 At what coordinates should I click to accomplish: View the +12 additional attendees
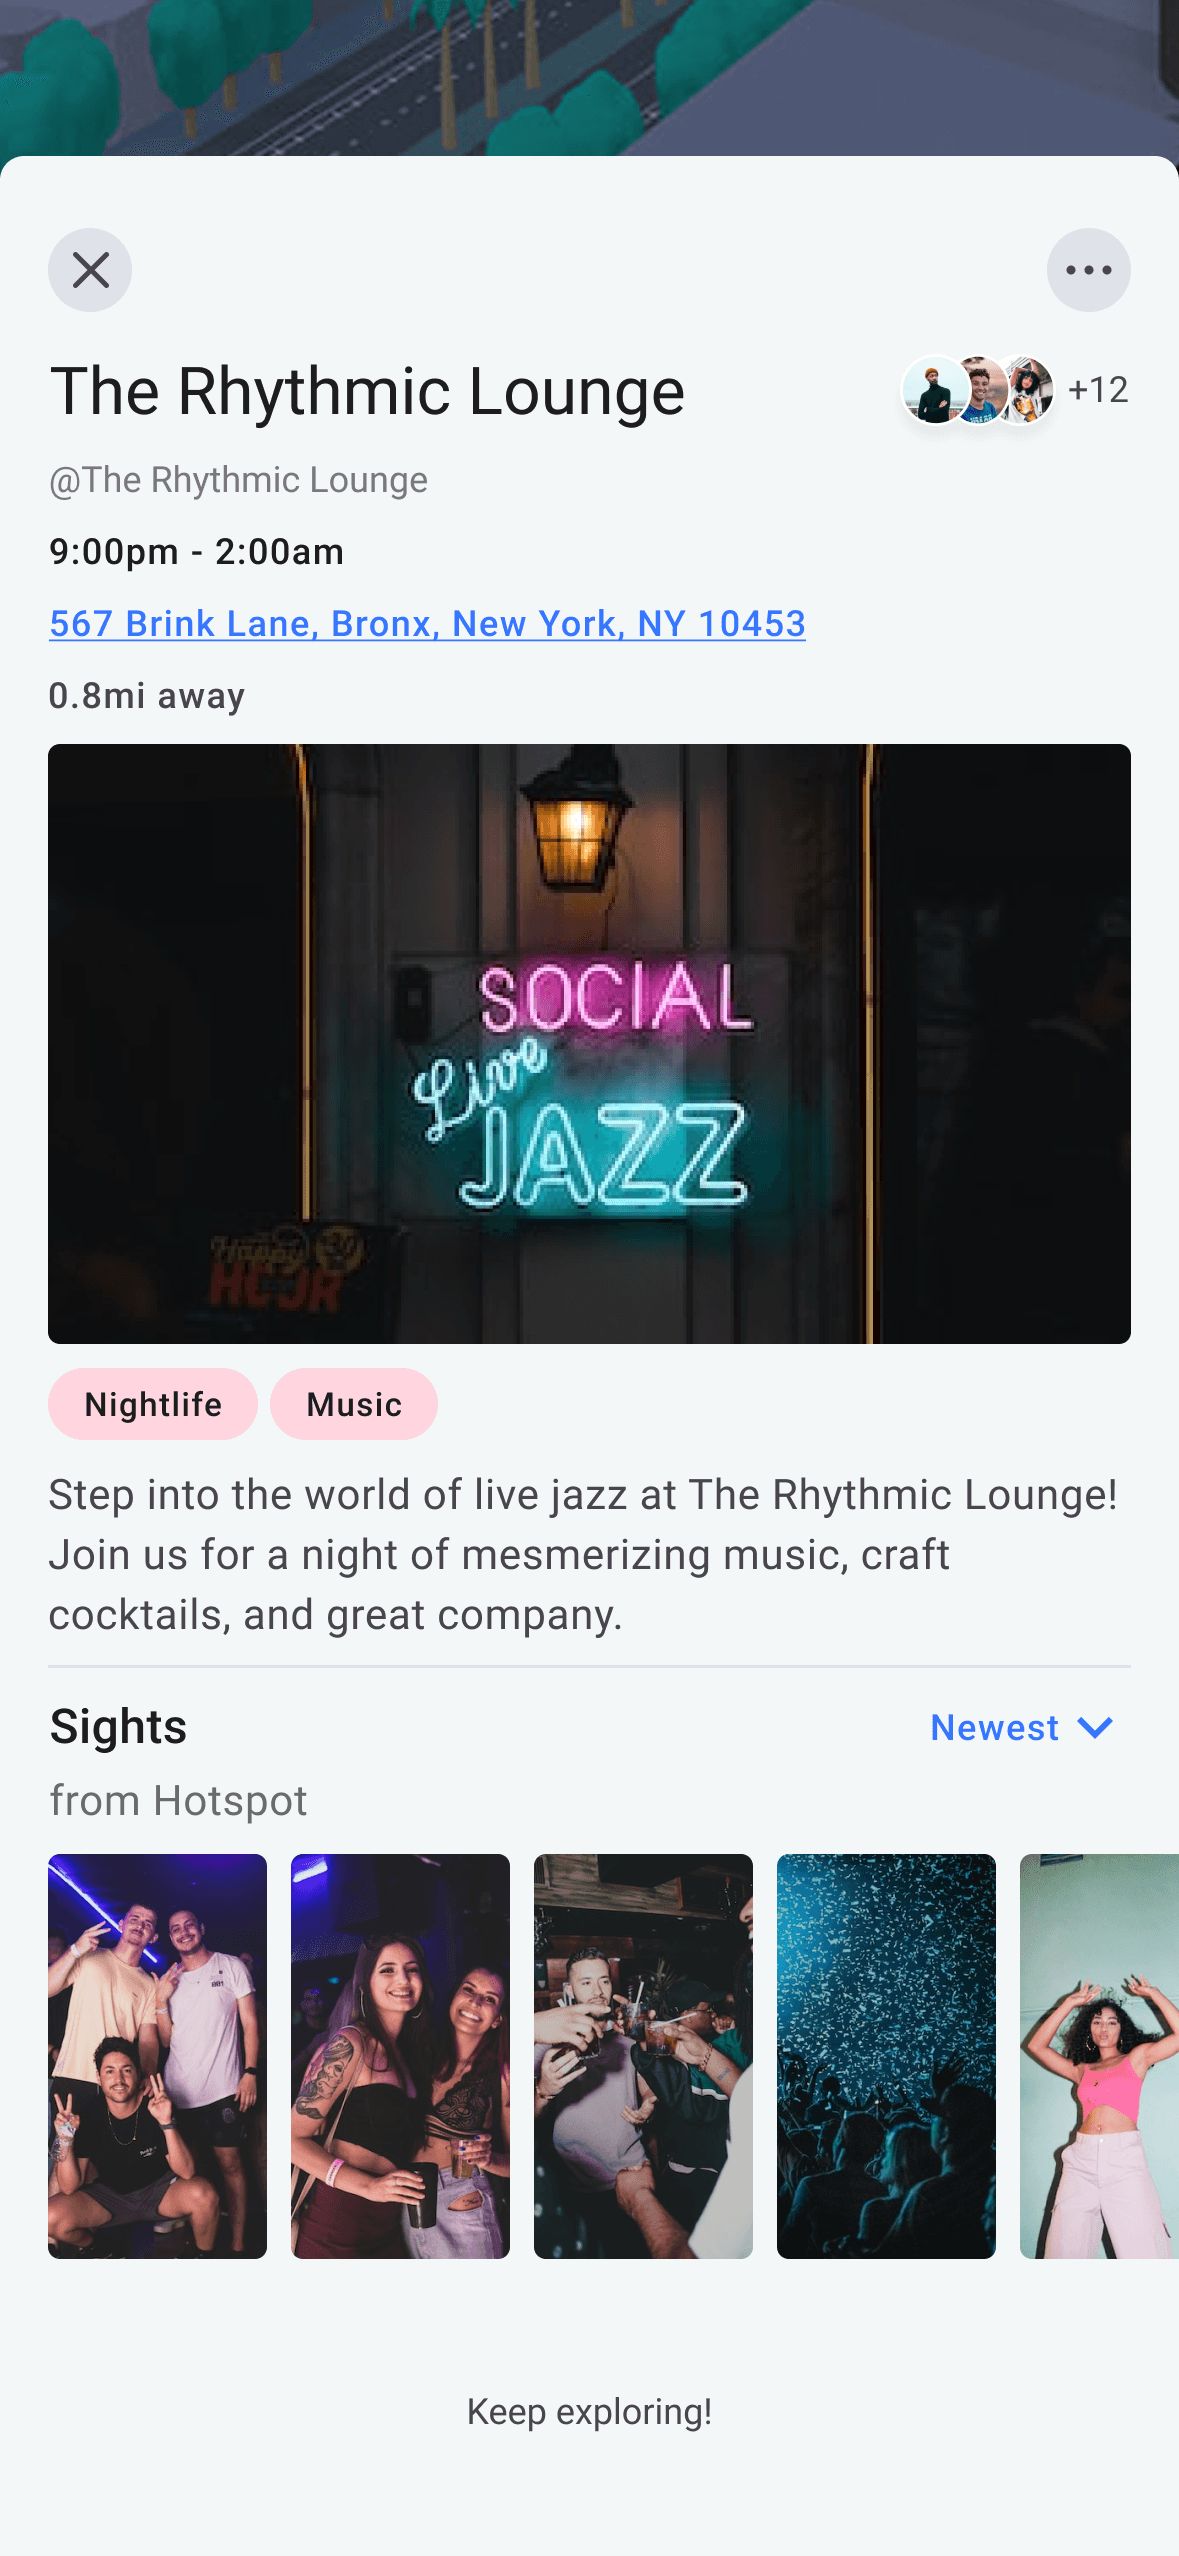point(1098,390)
